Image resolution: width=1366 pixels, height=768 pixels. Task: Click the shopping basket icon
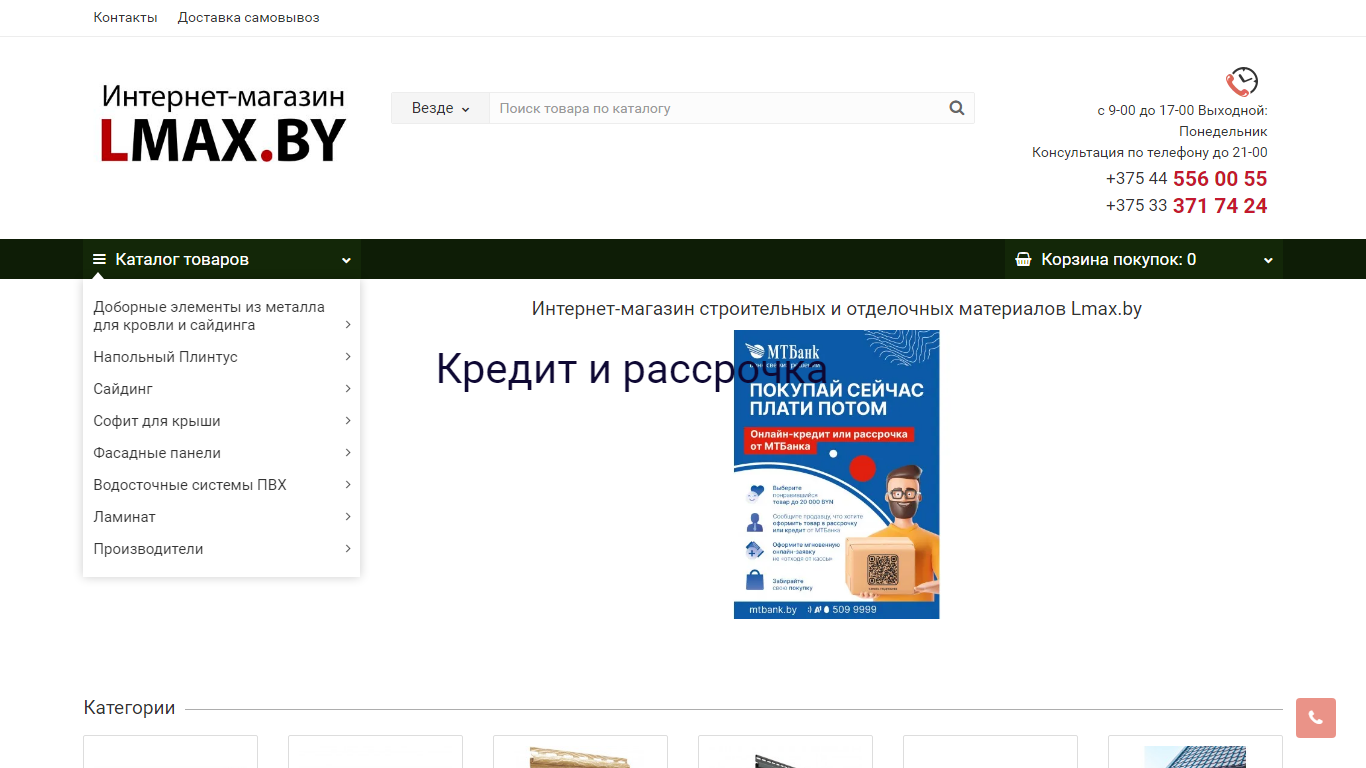coord(1023,259)
